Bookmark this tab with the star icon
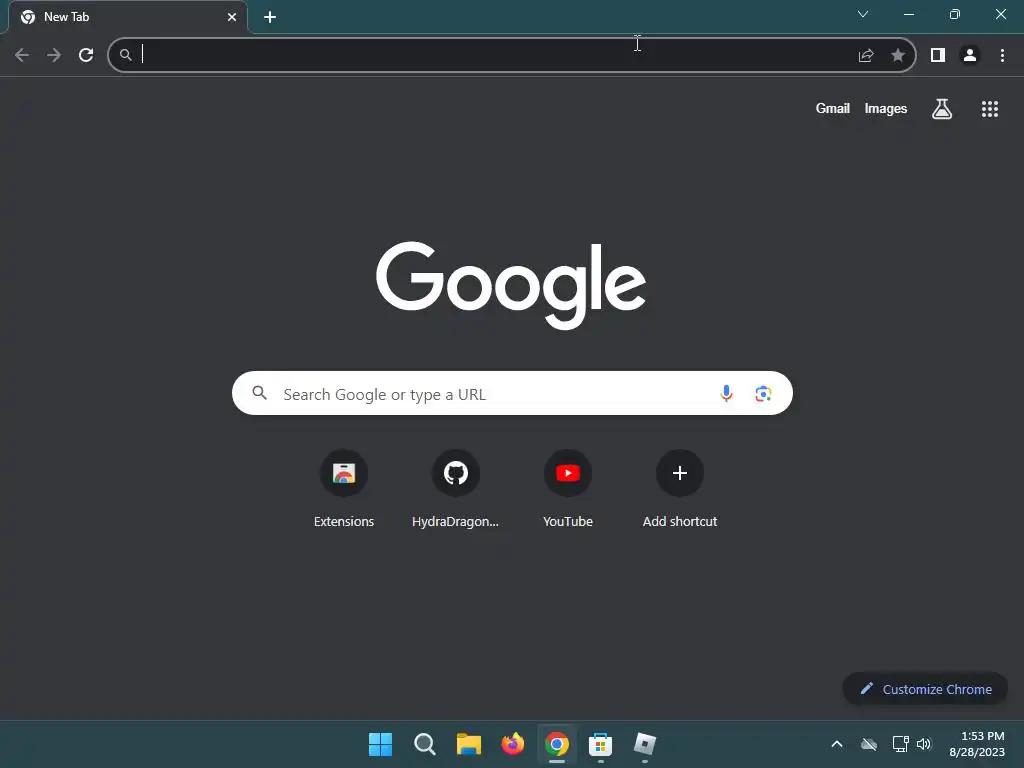 tap(898, 56)
